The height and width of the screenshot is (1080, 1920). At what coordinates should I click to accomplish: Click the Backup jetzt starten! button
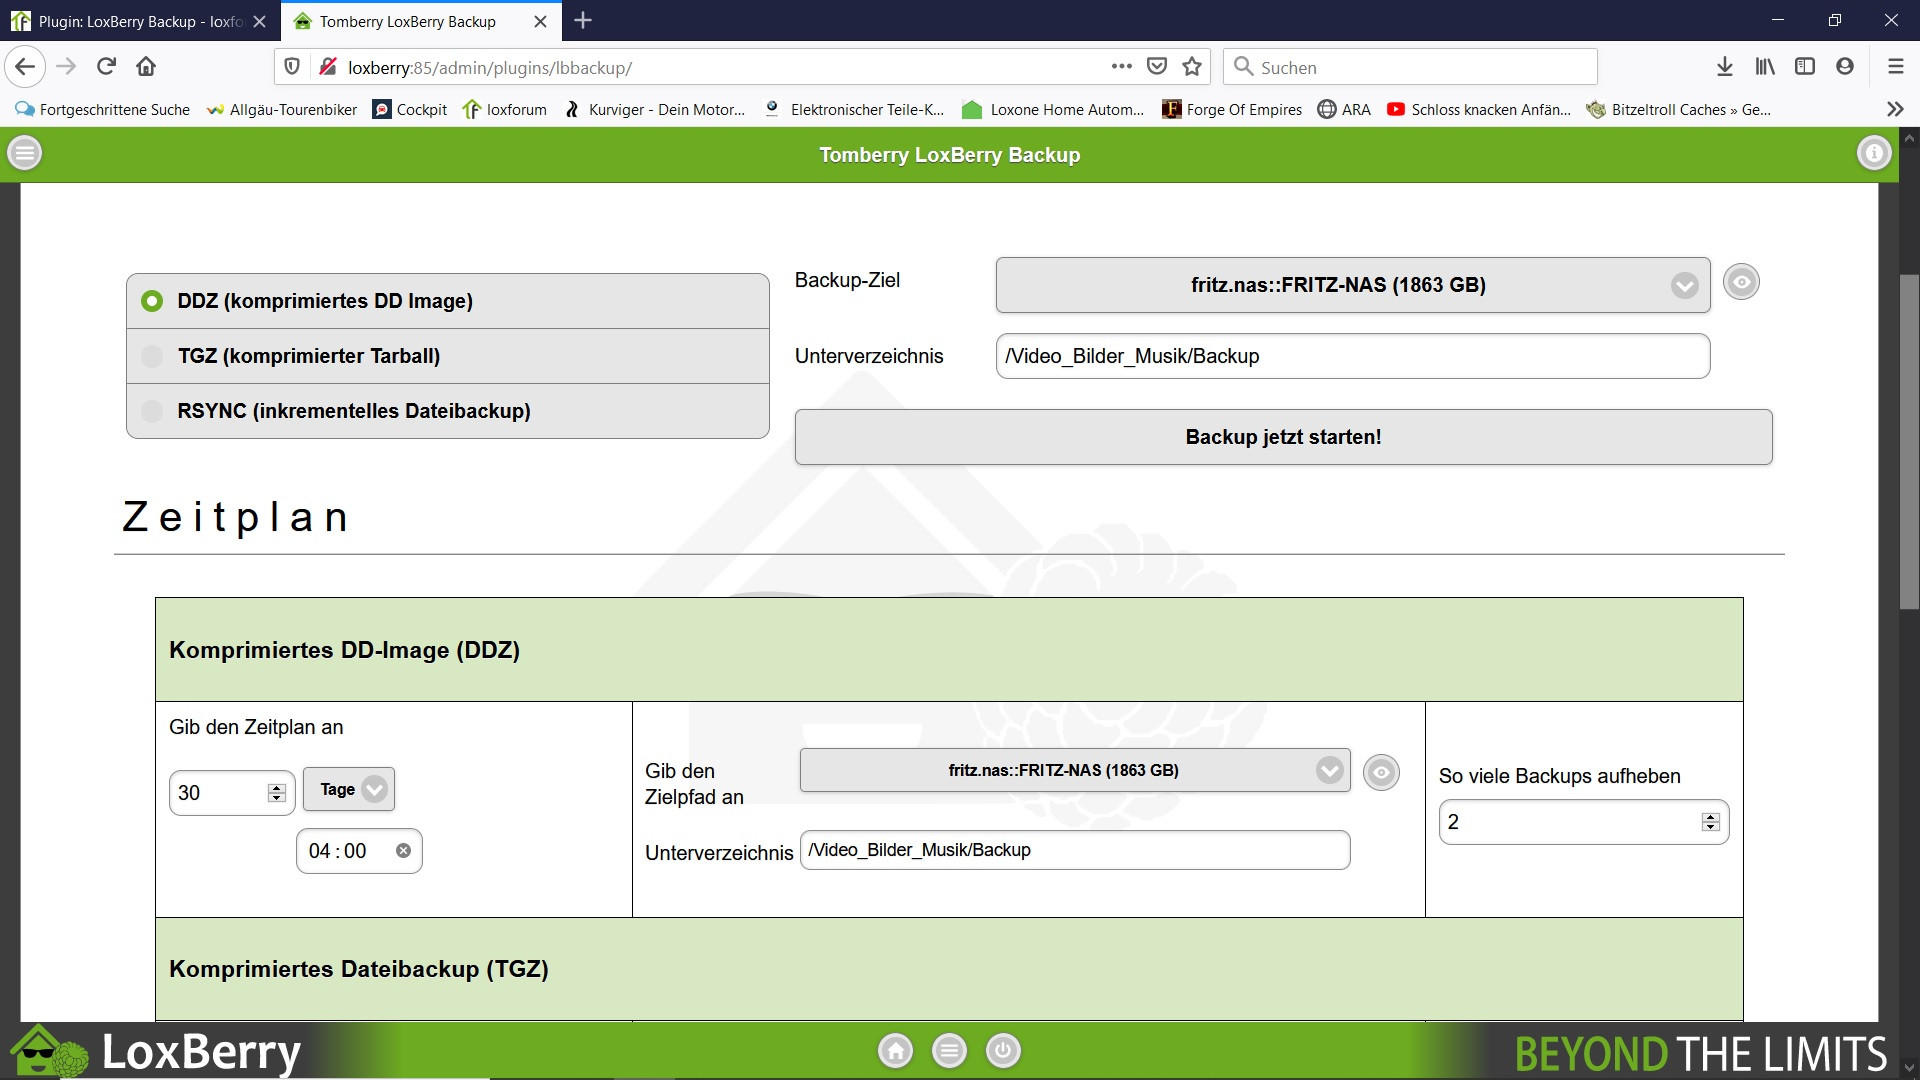(x=1283, y=437)
